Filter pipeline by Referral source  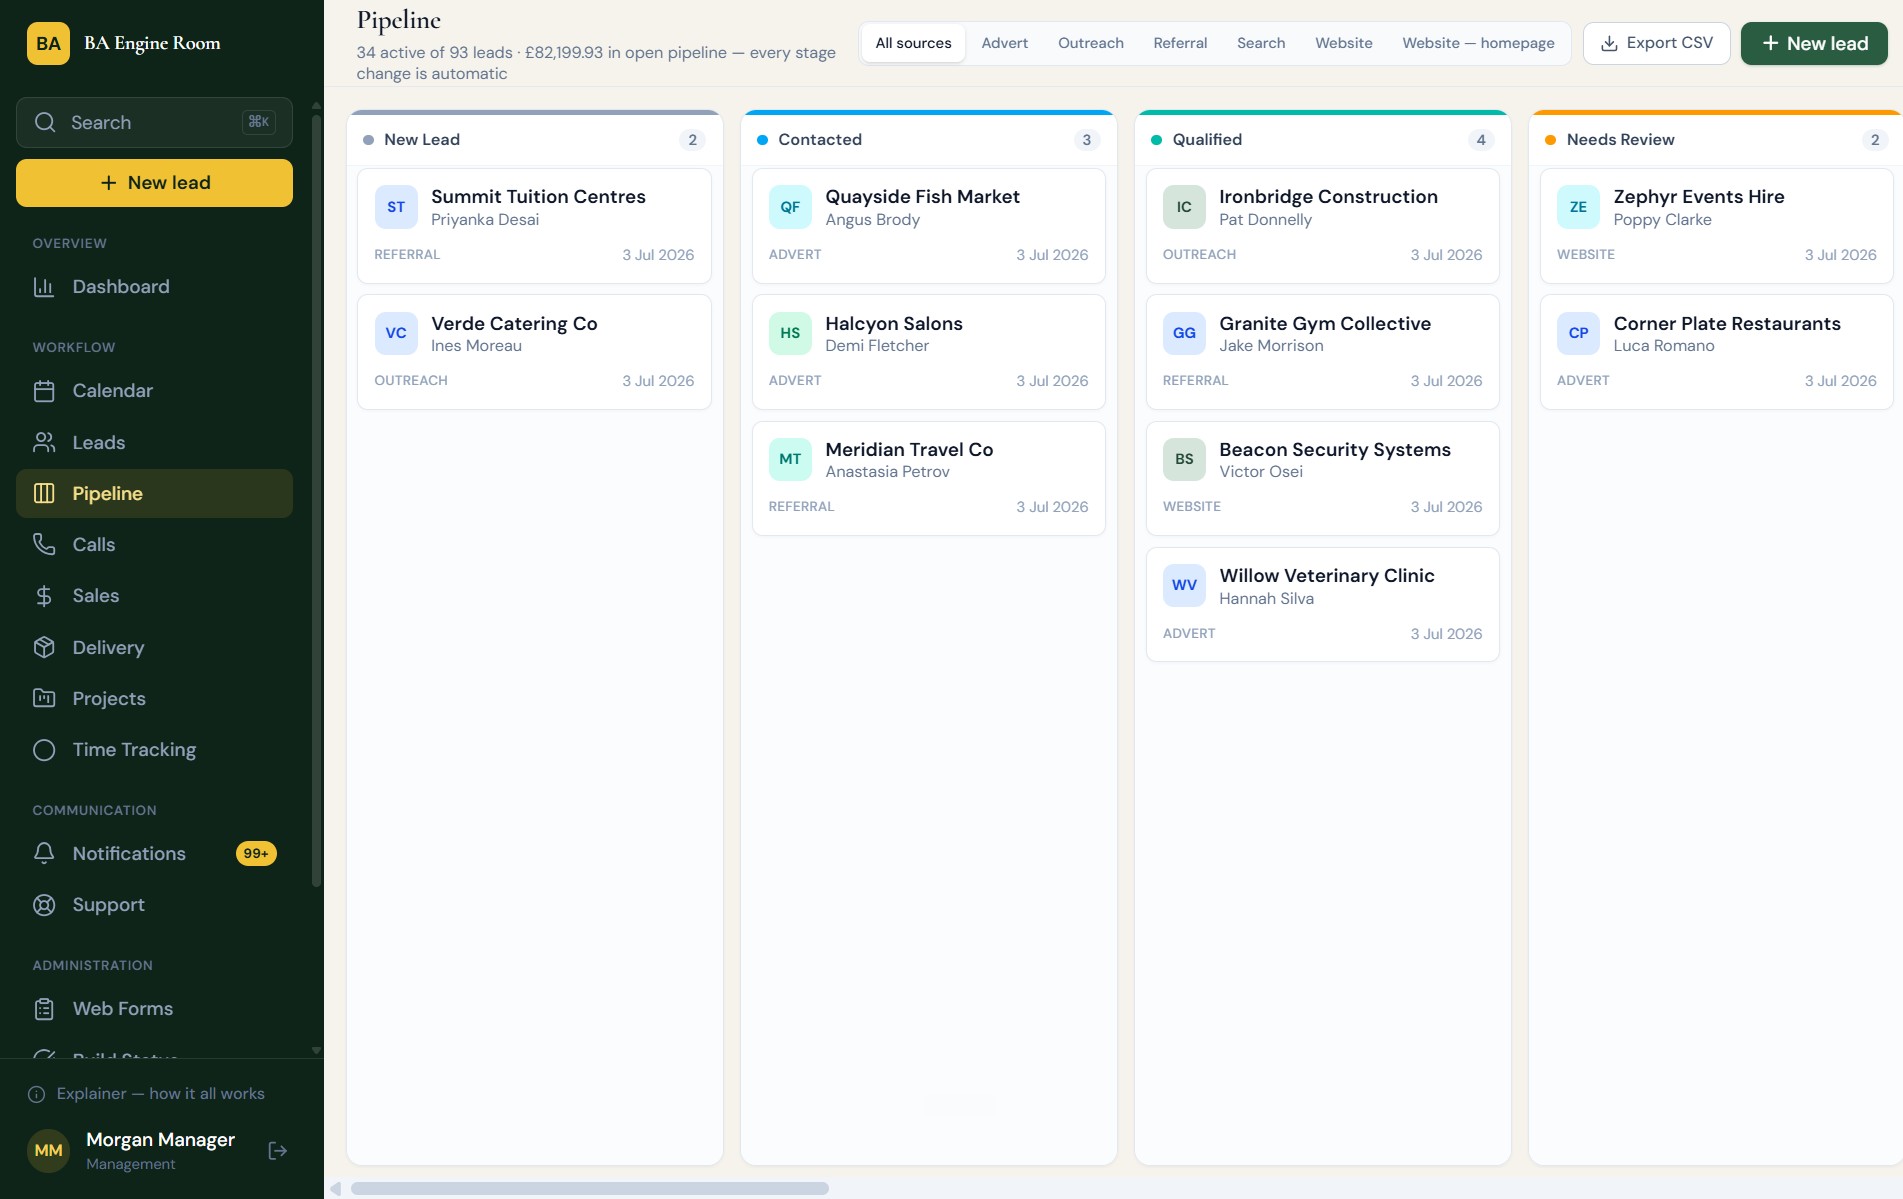click(x=1180, y=43)
